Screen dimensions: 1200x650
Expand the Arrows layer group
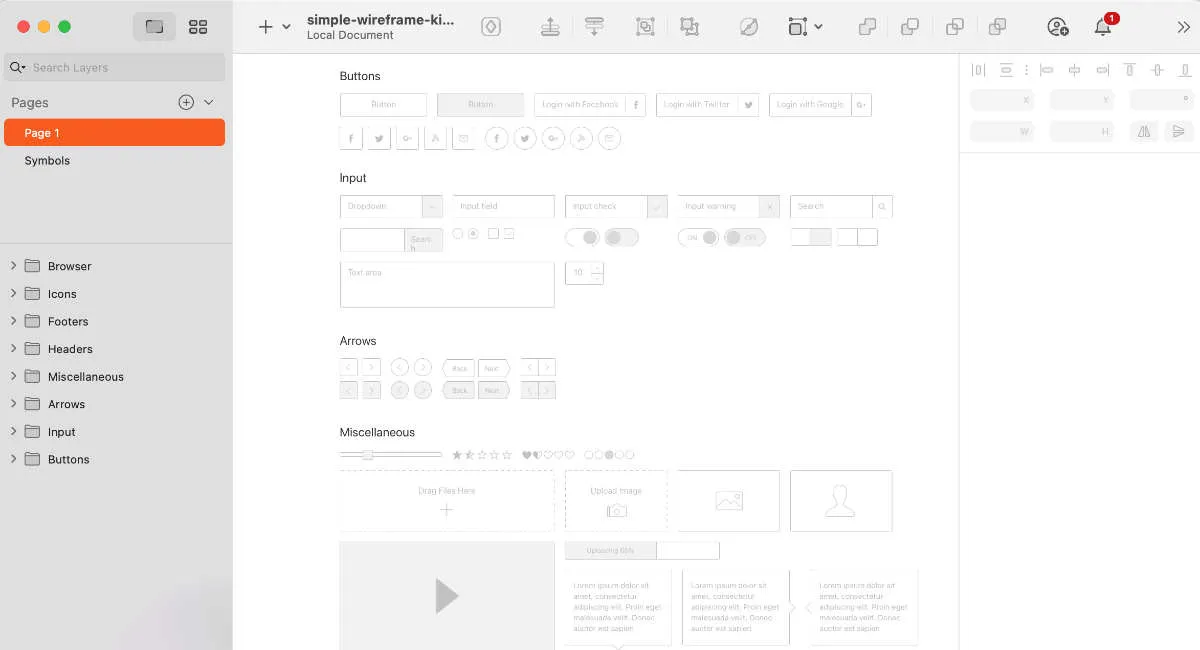[x=13, y=404]
